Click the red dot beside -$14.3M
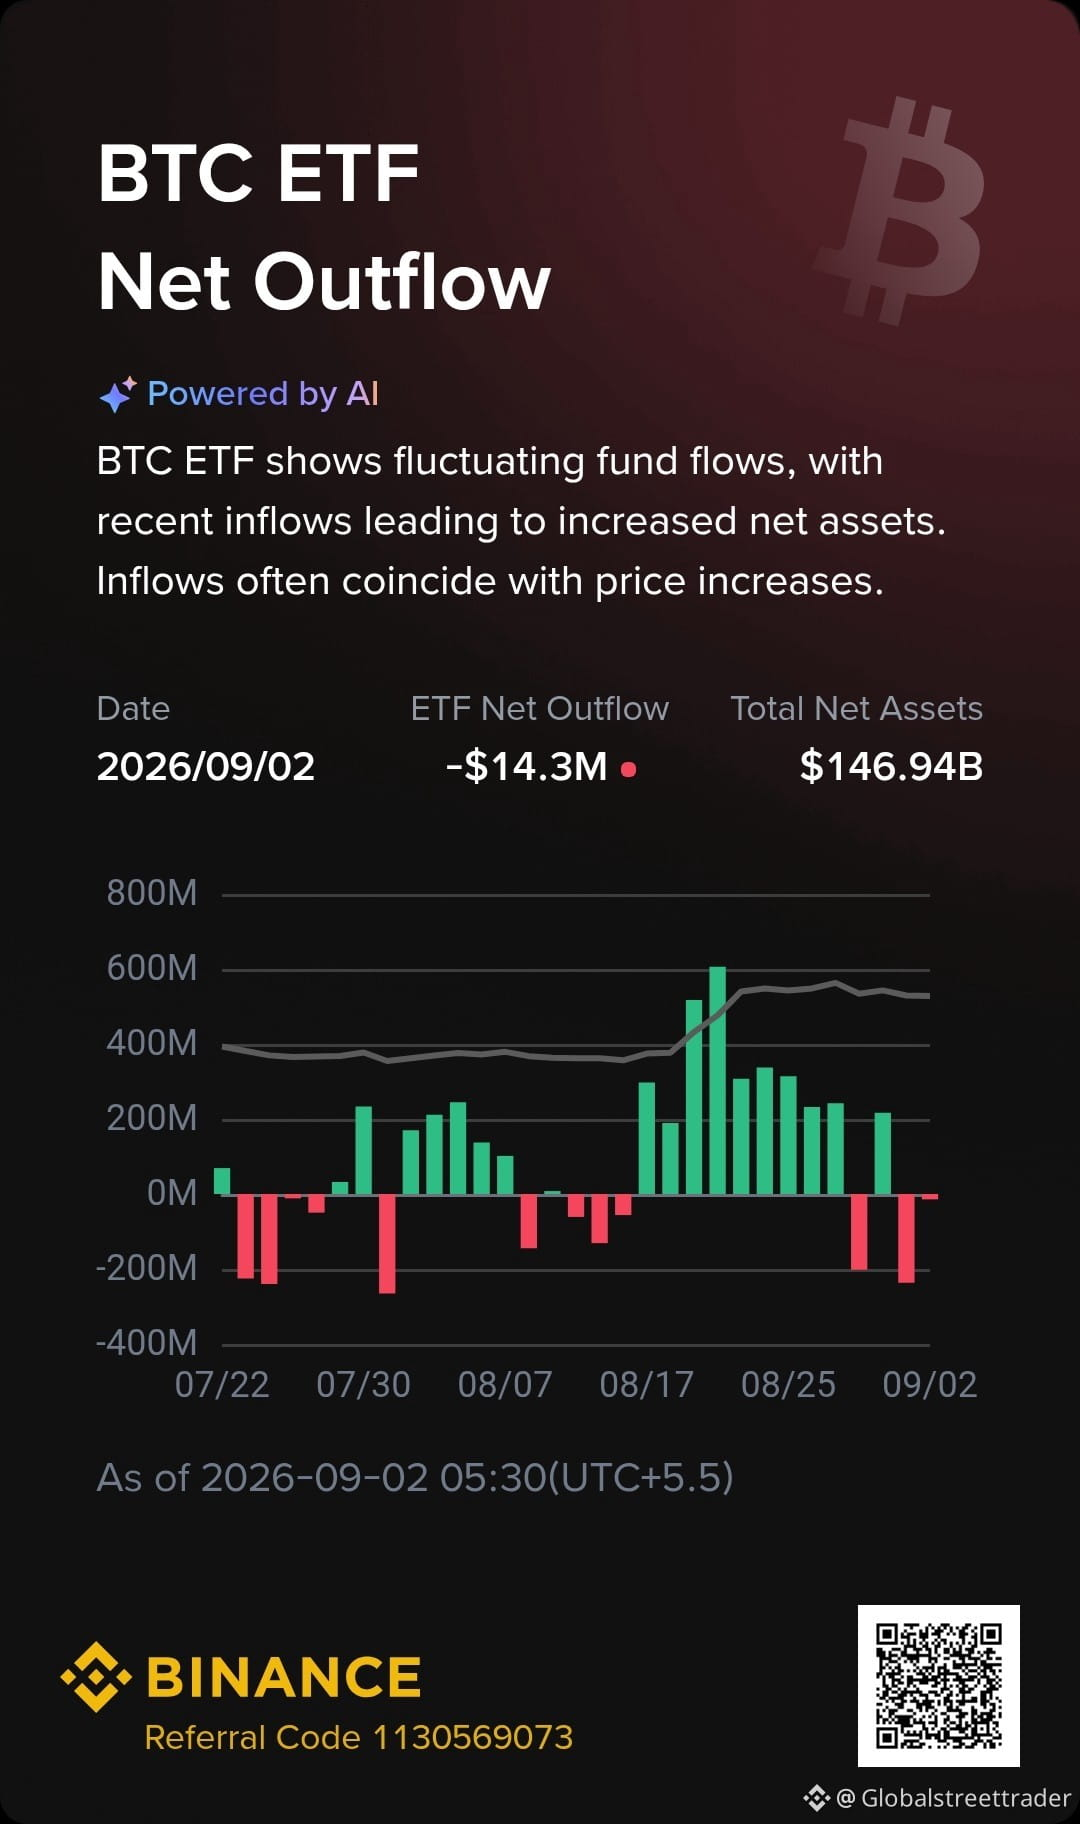 (x=628, y=769)
